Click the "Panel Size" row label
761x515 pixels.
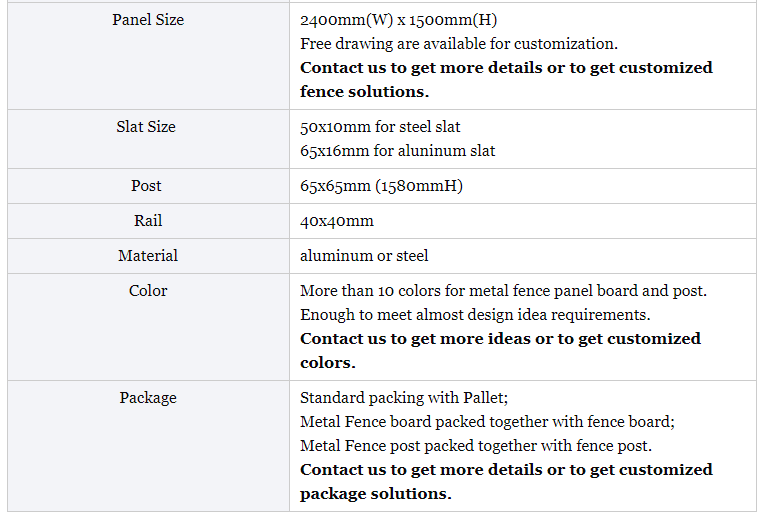pos(148,20)
